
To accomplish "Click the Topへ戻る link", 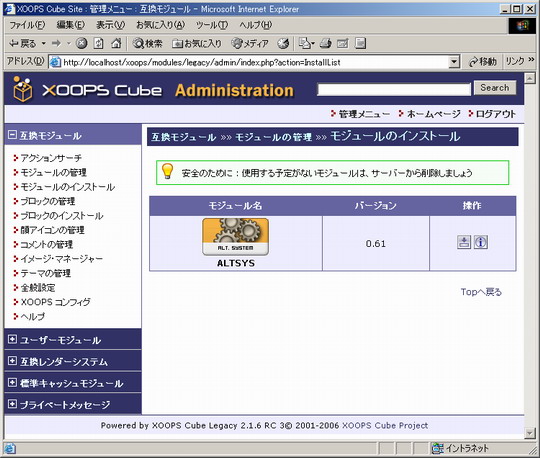I will [481, 292].
